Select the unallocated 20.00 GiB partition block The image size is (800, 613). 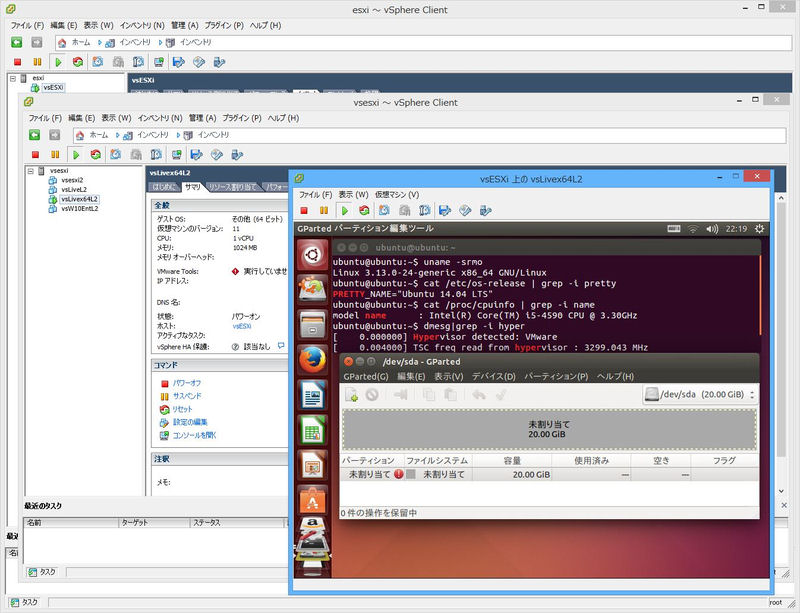tap(548, 429)
